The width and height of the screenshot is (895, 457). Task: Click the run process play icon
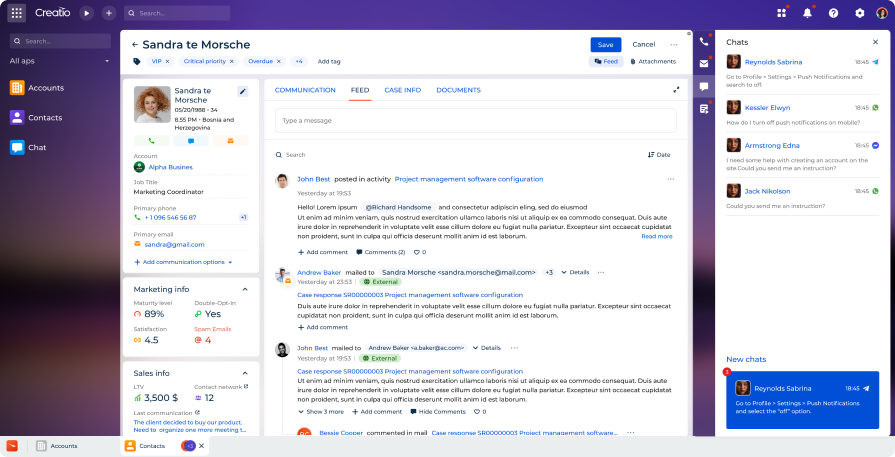[86, 13]
